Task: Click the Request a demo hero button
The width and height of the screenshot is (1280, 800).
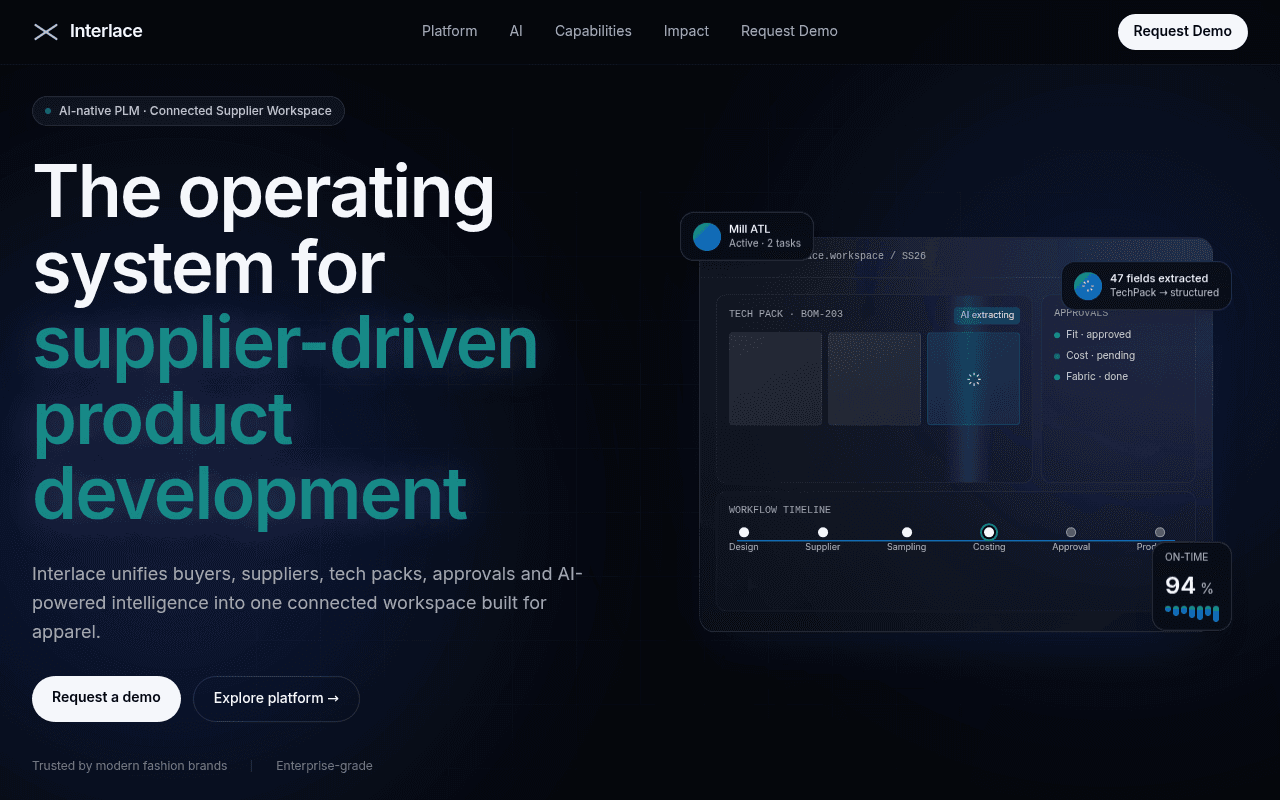Action: point(106,699)
